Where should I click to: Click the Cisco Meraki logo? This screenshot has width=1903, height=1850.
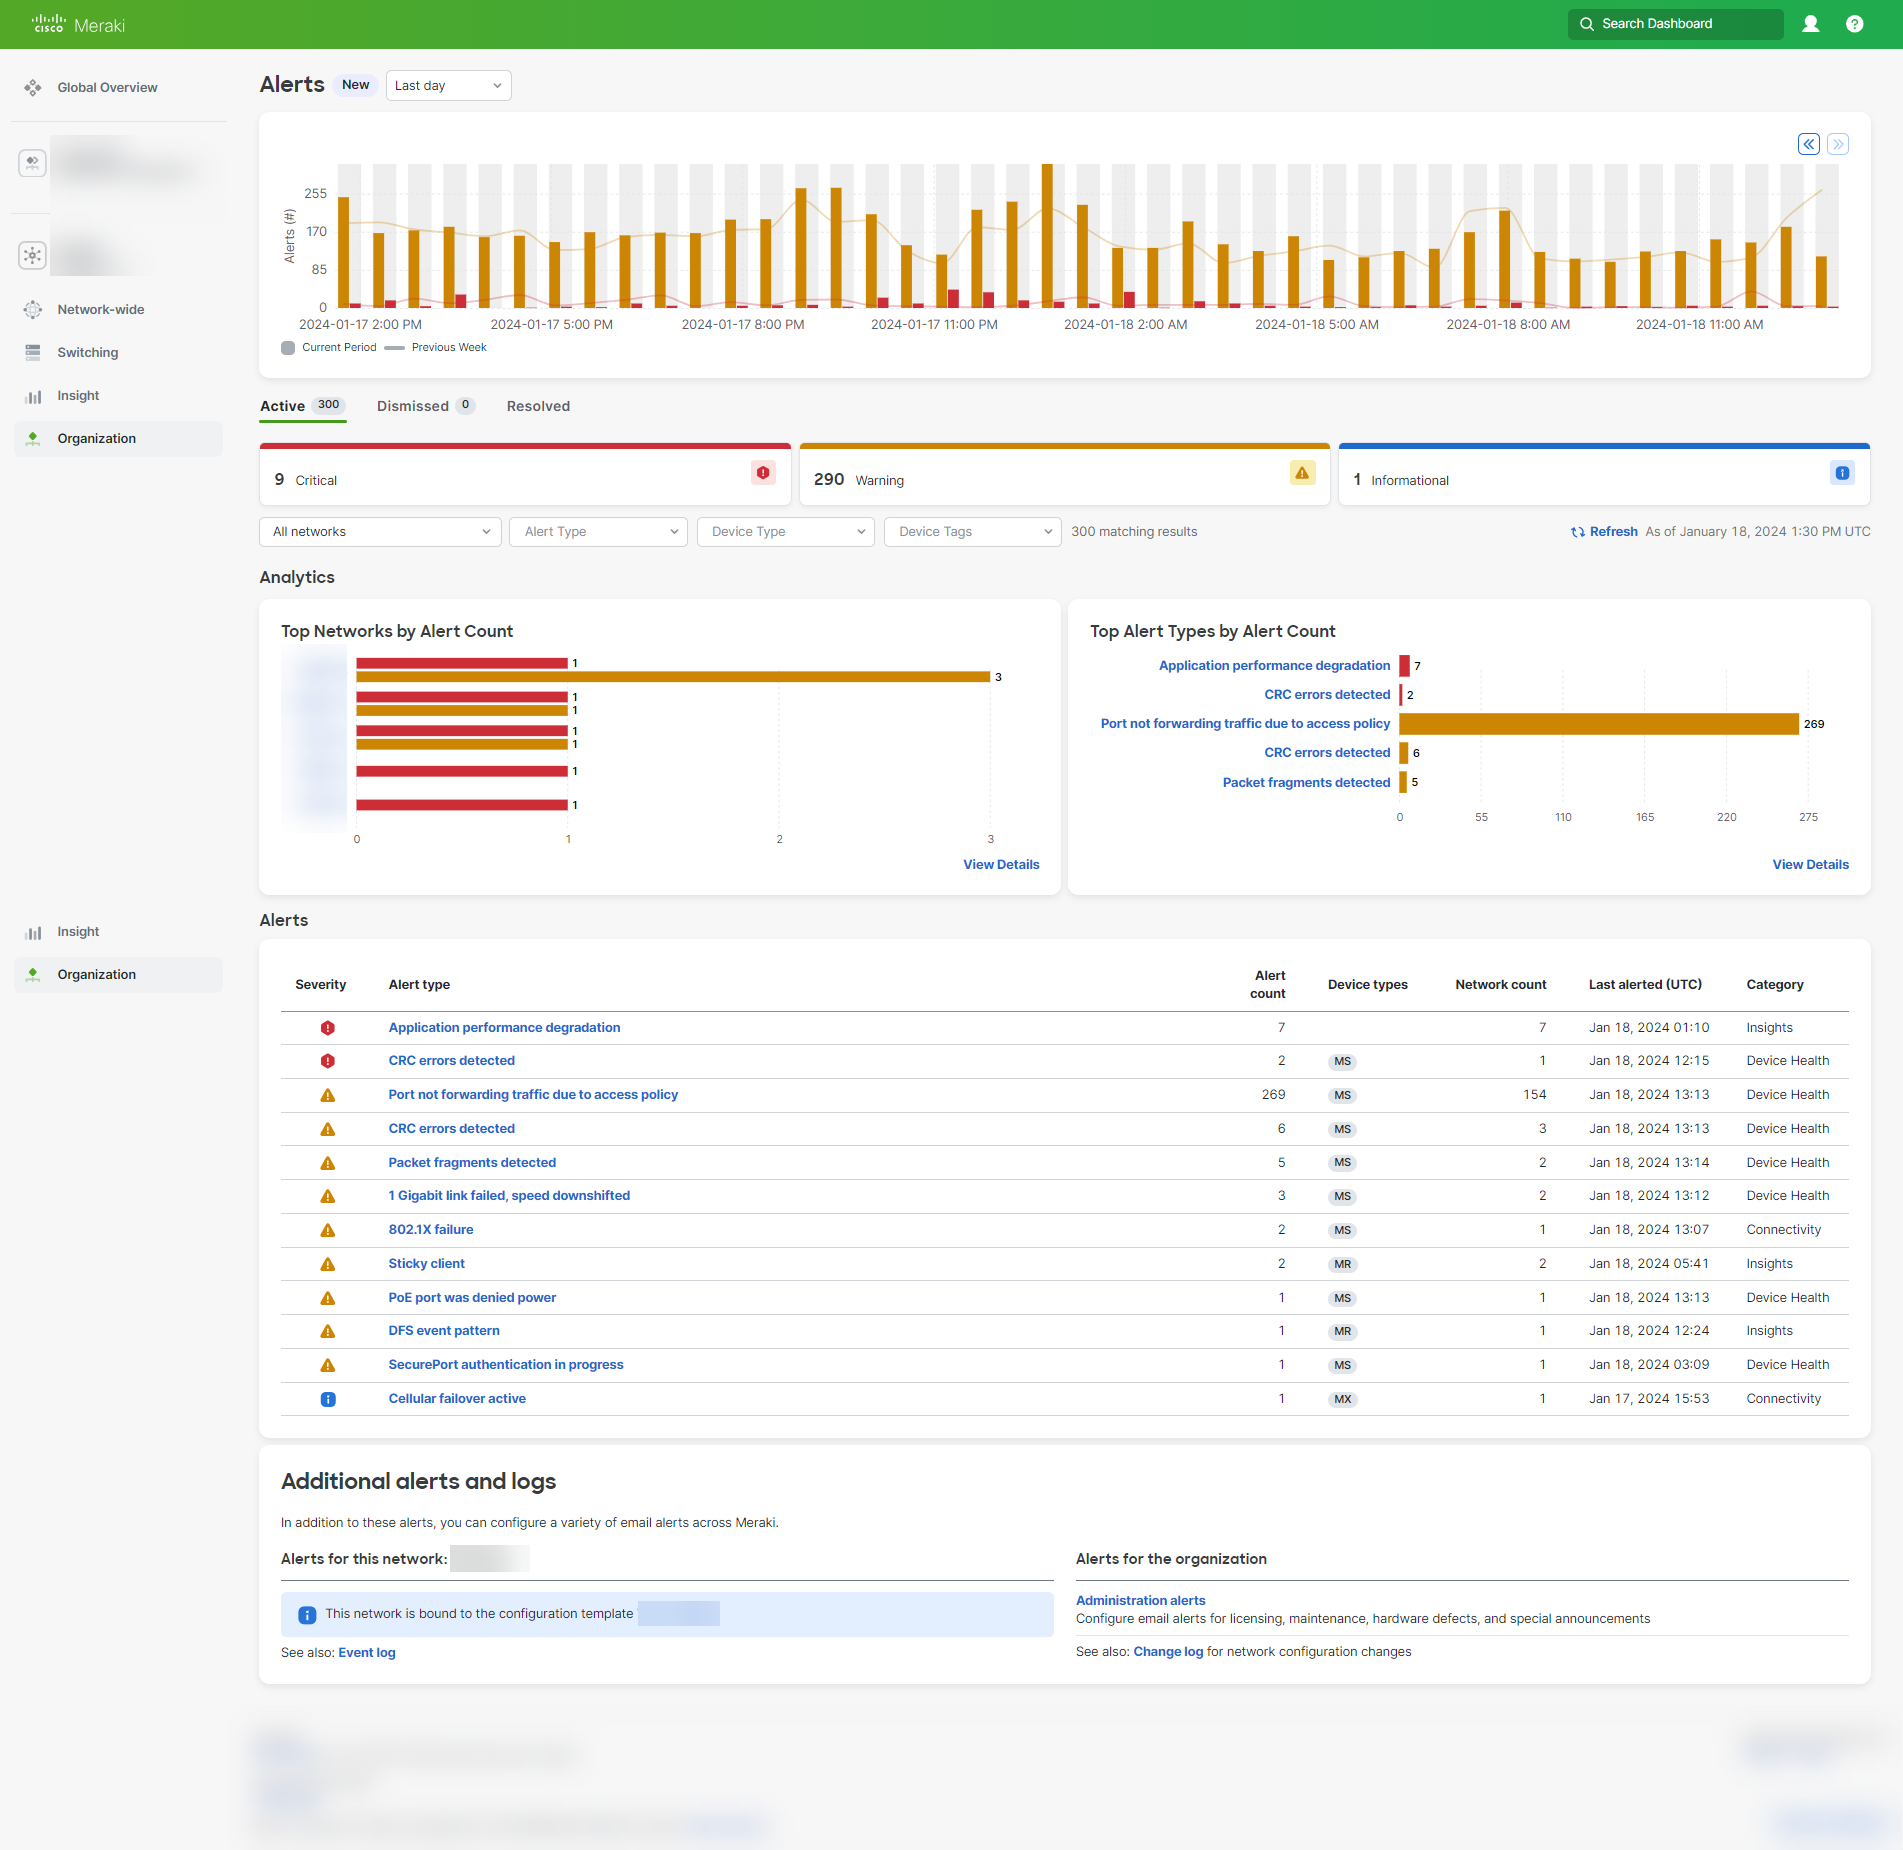(x=77, y=24)
